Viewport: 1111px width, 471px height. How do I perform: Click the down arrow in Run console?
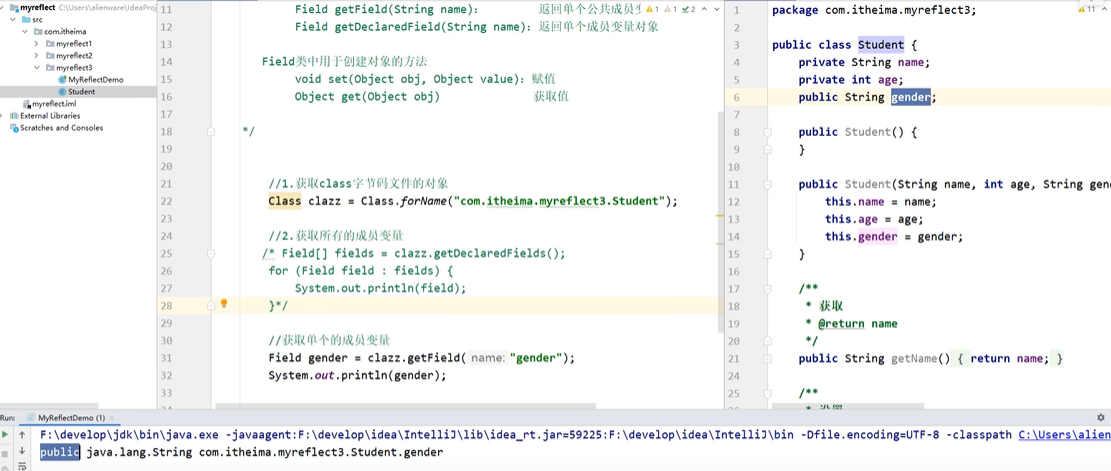pos(22,450)
